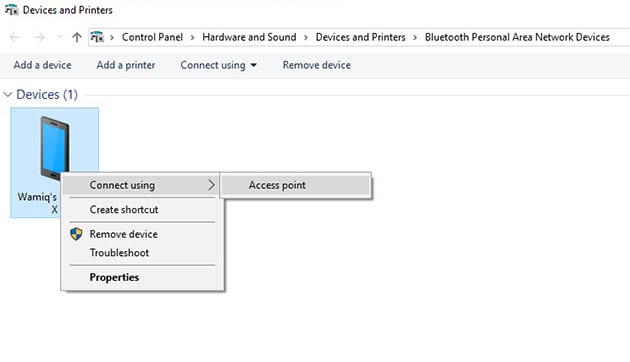Choose Remove device in context menu
630x362 pixels.
pos(142,234)
